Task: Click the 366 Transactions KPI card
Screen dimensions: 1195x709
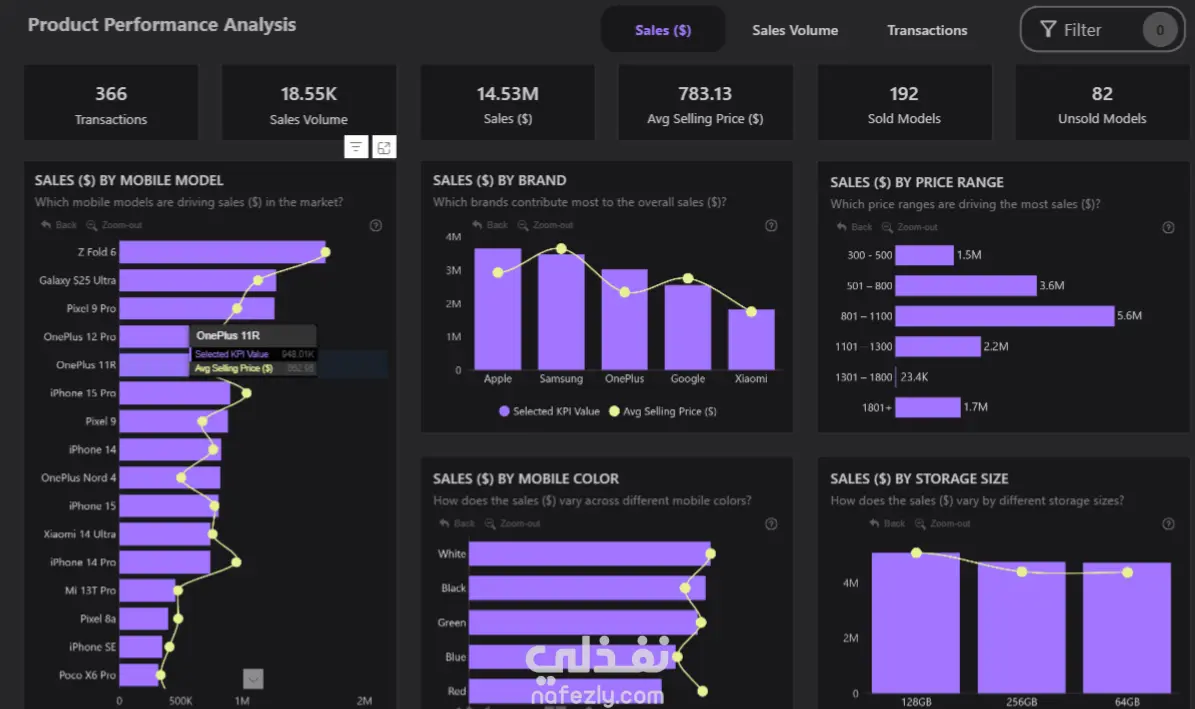Action: coord(111,103)
